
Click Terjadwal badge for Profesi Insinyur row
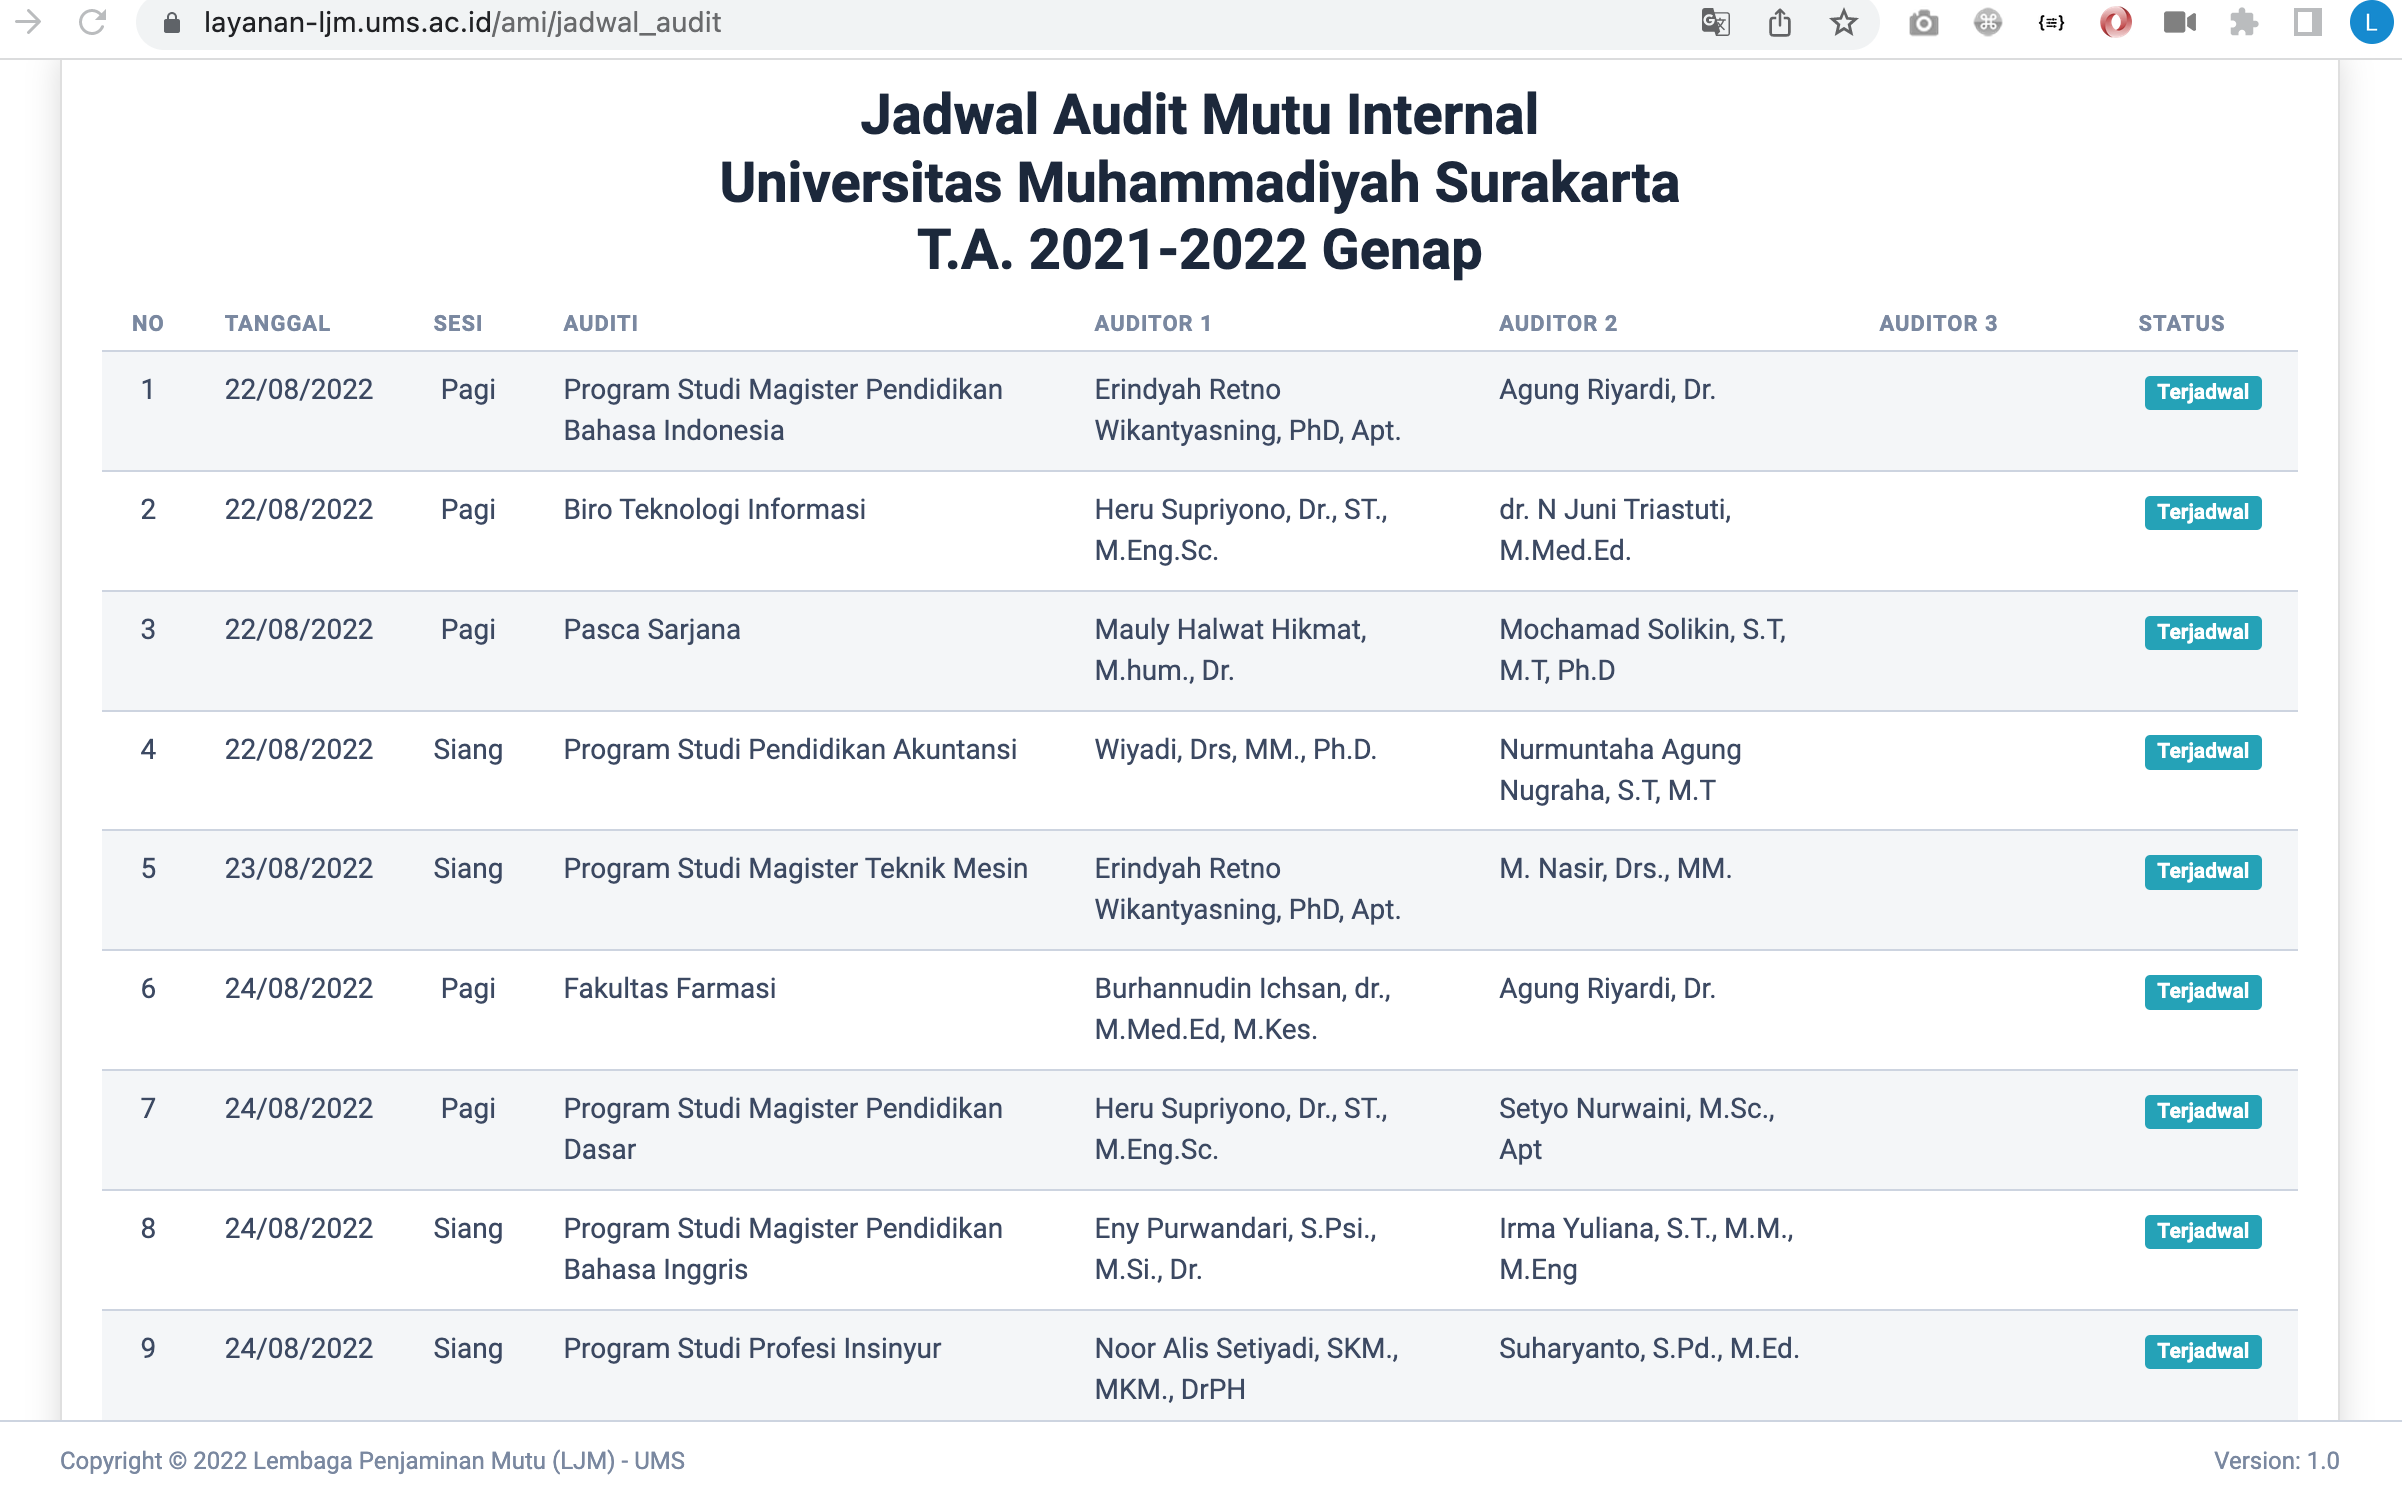pyautogui.click(x=2202, y=1351)
